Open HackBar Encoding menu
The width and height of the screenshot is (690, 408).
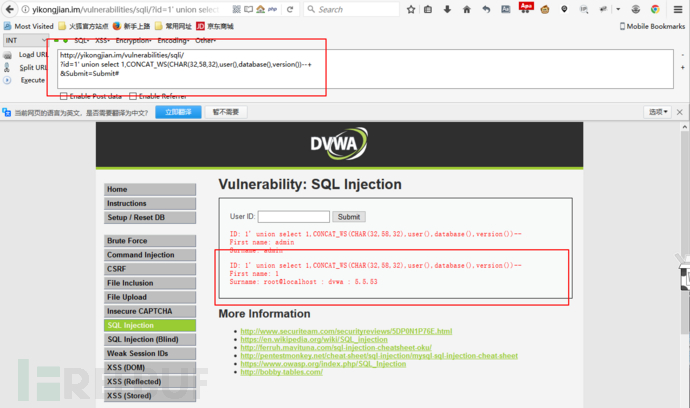click(x=173, y=40)
